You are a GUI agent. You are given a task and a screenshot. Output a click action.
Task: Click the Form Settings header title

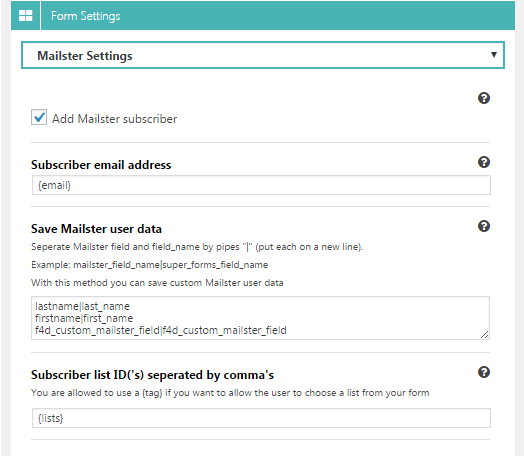86,16
